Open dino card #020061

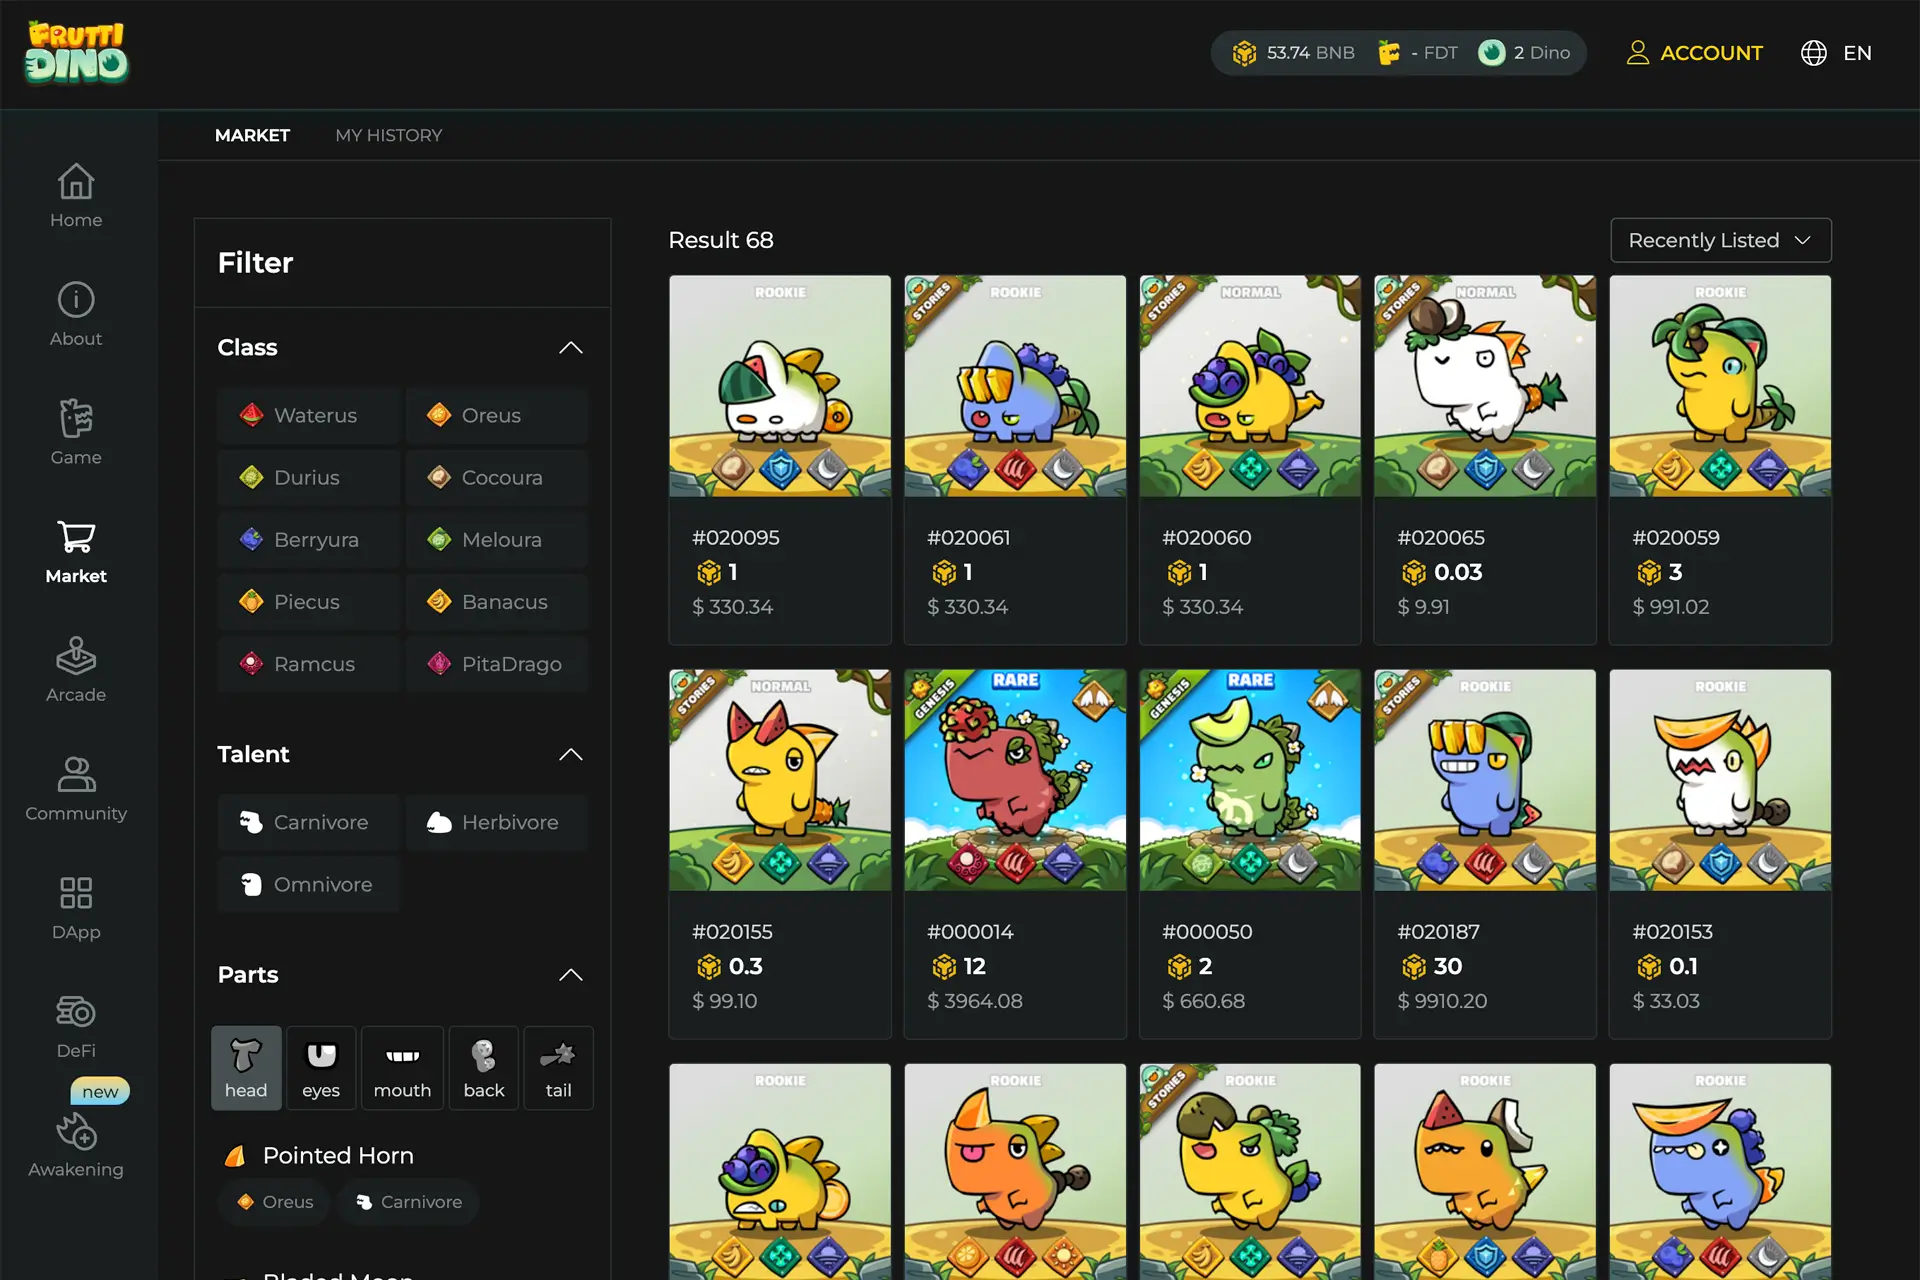coord(1015,460)
